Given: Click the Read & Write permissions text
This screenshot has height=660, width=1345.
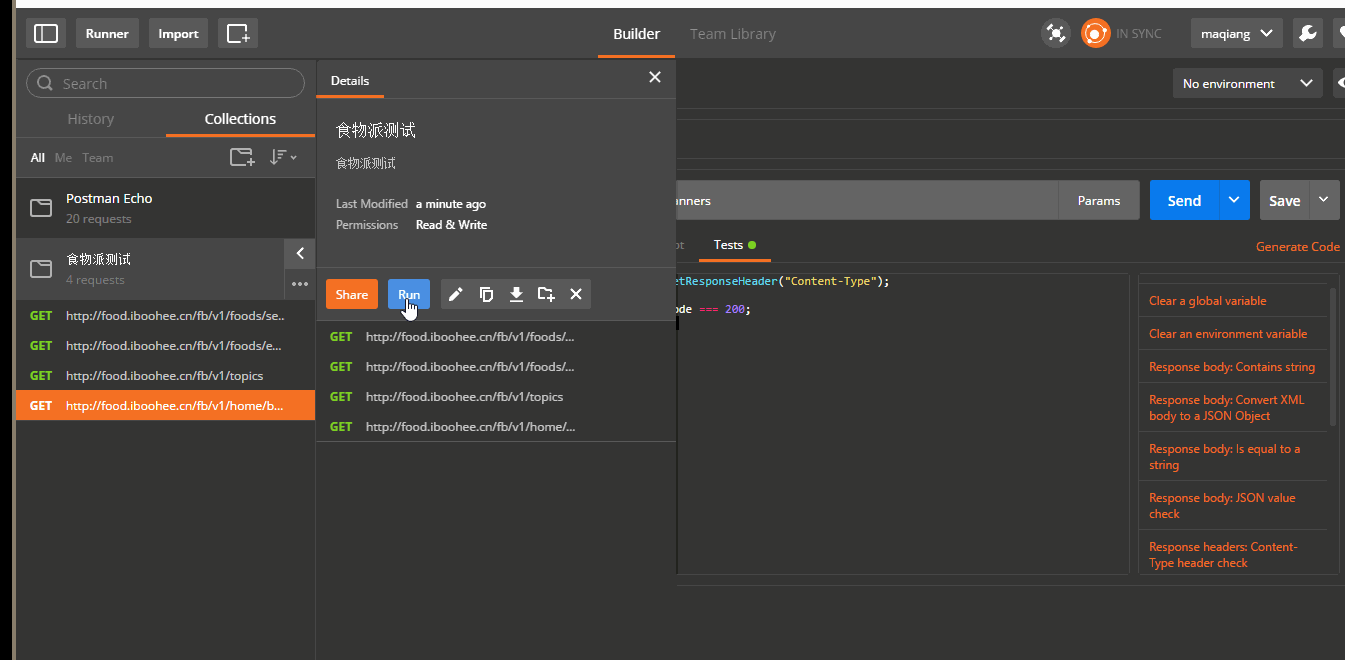Looking at the screenshot, I should pos(451,225).
